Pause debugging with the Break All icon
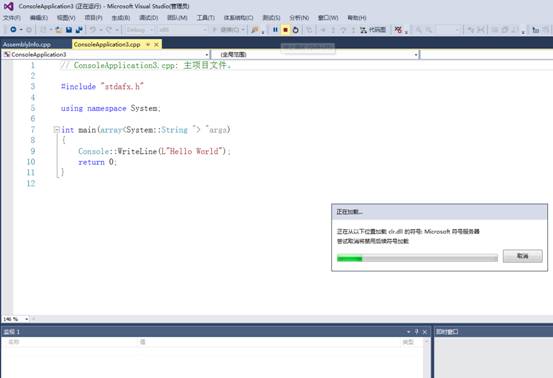553x378 pixels. pos(275,30)
